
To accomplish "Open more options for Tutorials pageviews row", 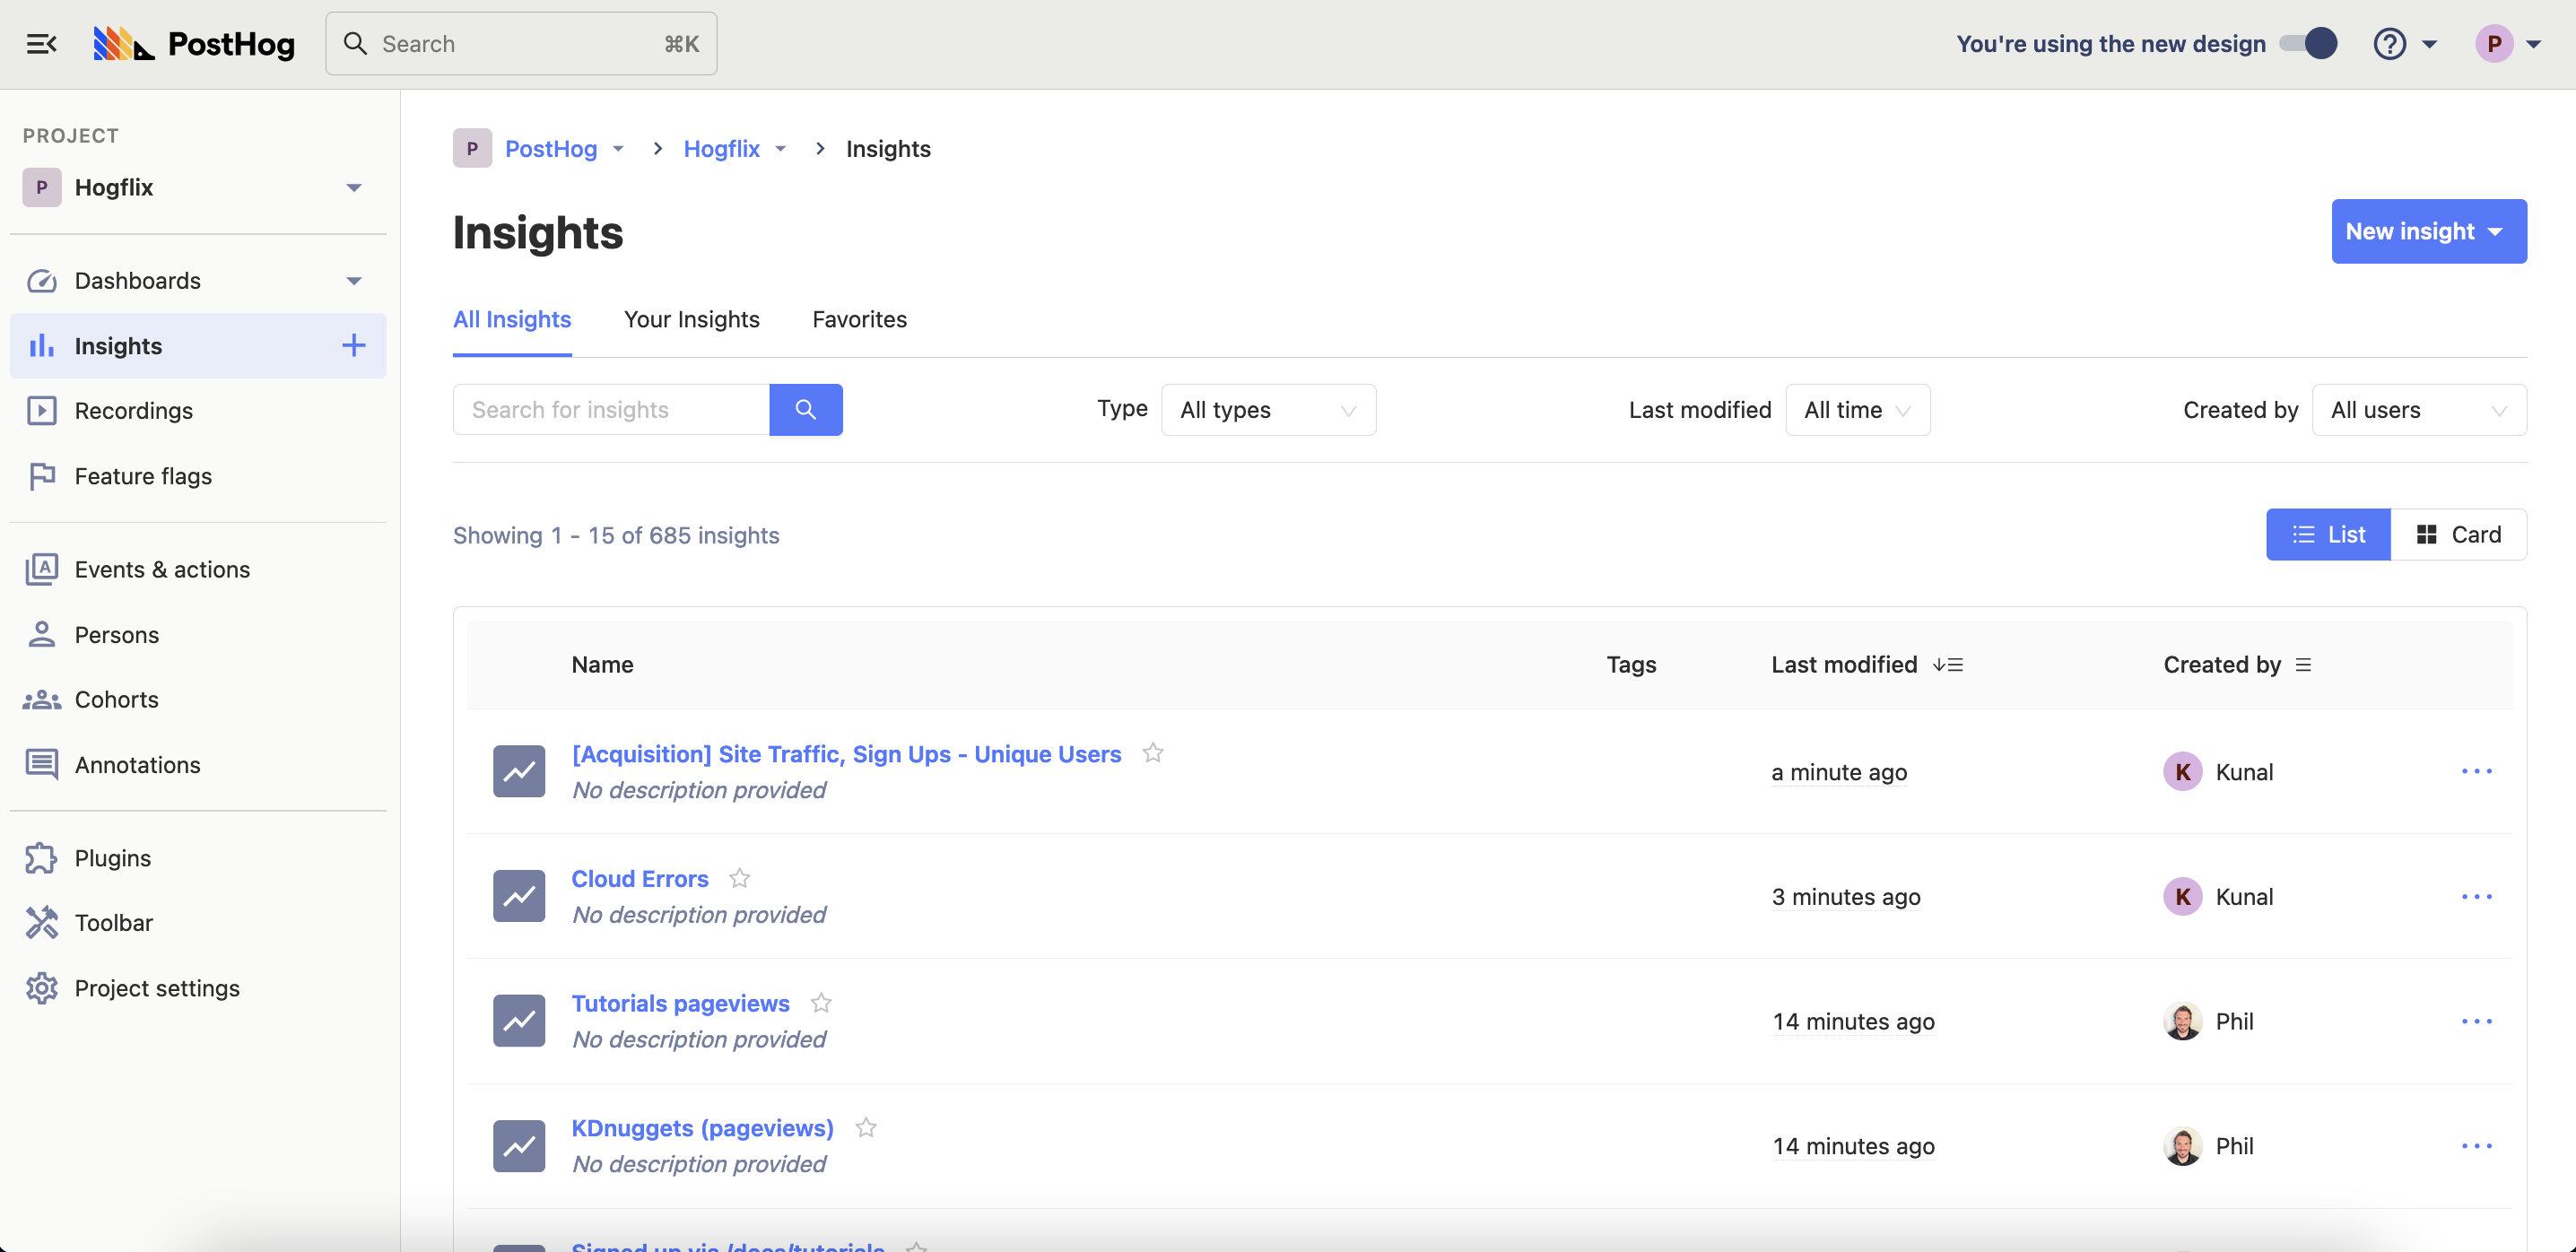I will [x=2476, y=1021].
